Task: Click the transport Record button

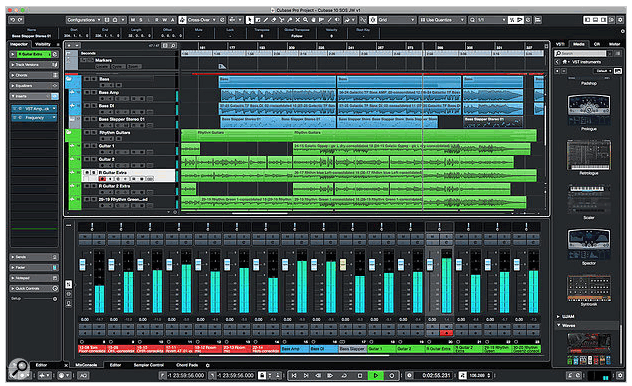Action: click(x=391, y=375)
